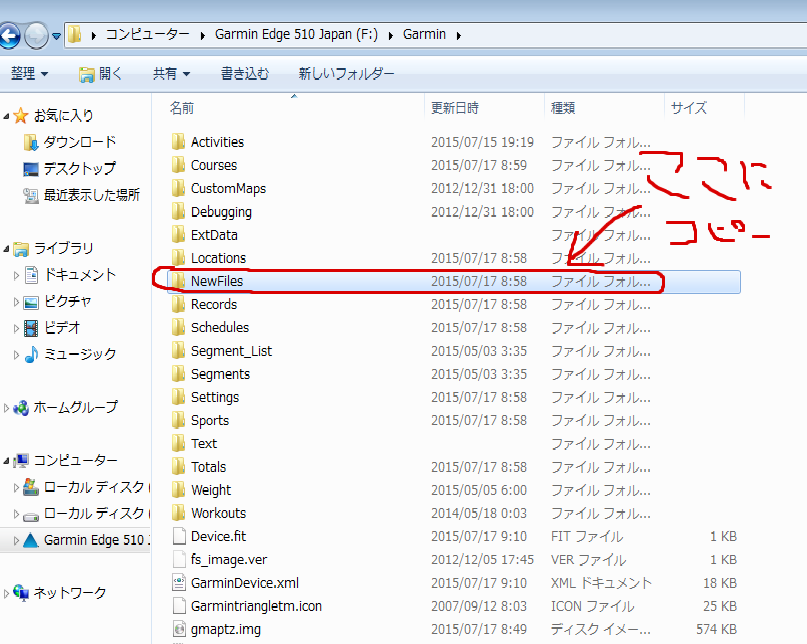
Task: Click the folder icon in address bar
Action: point(75,34)
